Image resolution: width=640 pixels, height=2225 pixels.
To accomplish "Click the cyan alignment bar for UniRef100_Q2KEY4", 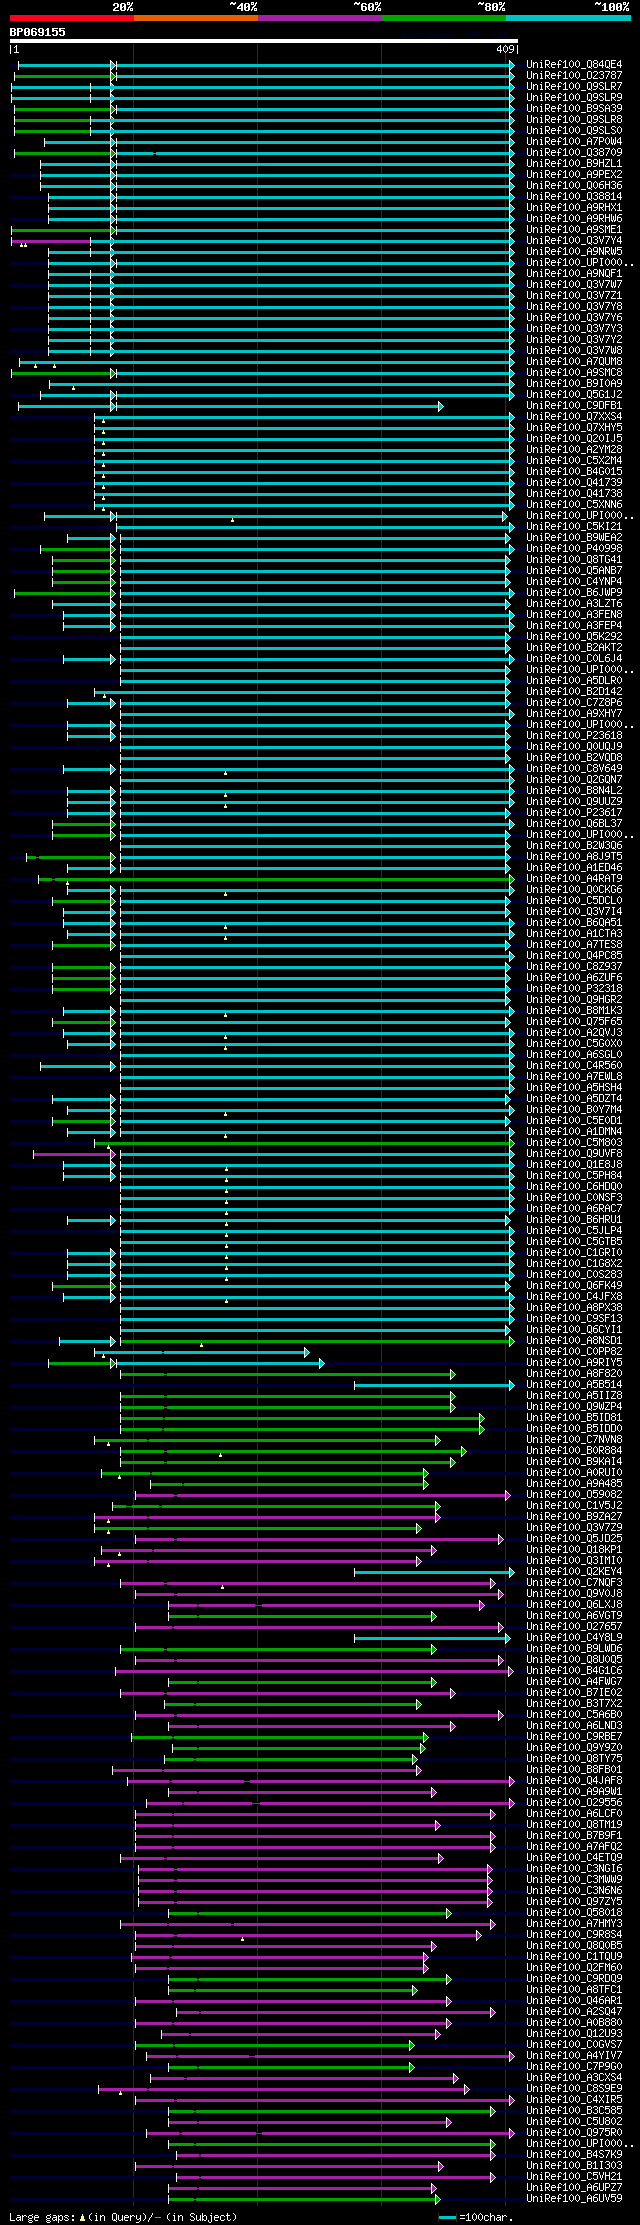I will (434, 1572).
